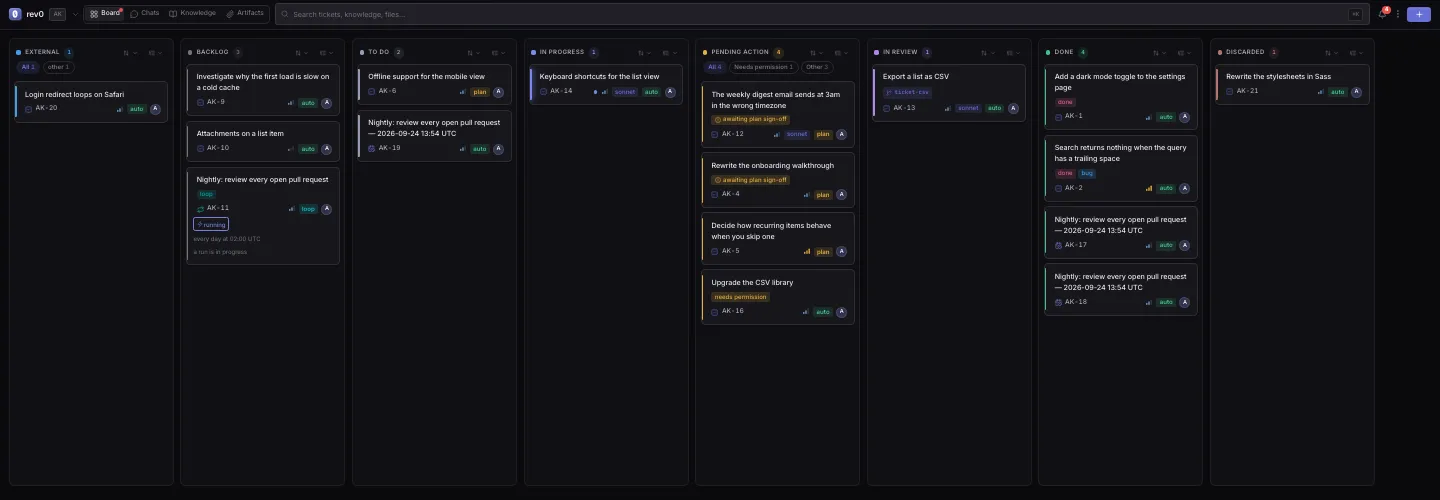This screenshot has width=1440, height=500.
Task: Open the three-dot more options menu
Action: click(x=1398, y=14)
